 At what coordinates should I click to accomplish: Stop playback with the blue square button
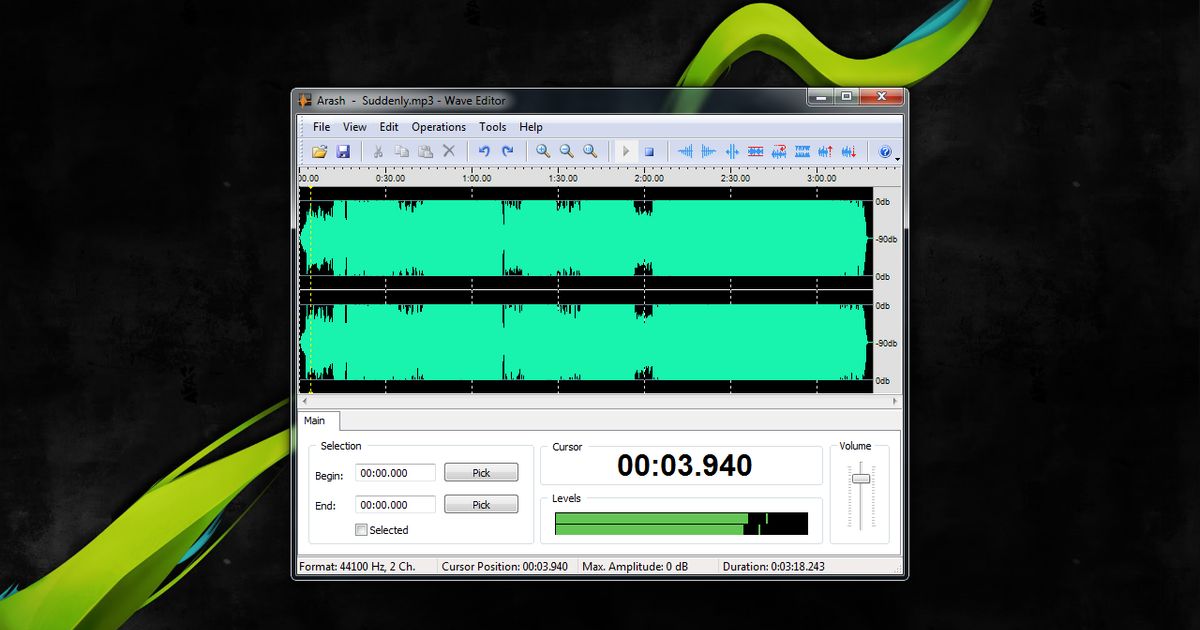tap(648, 151)
